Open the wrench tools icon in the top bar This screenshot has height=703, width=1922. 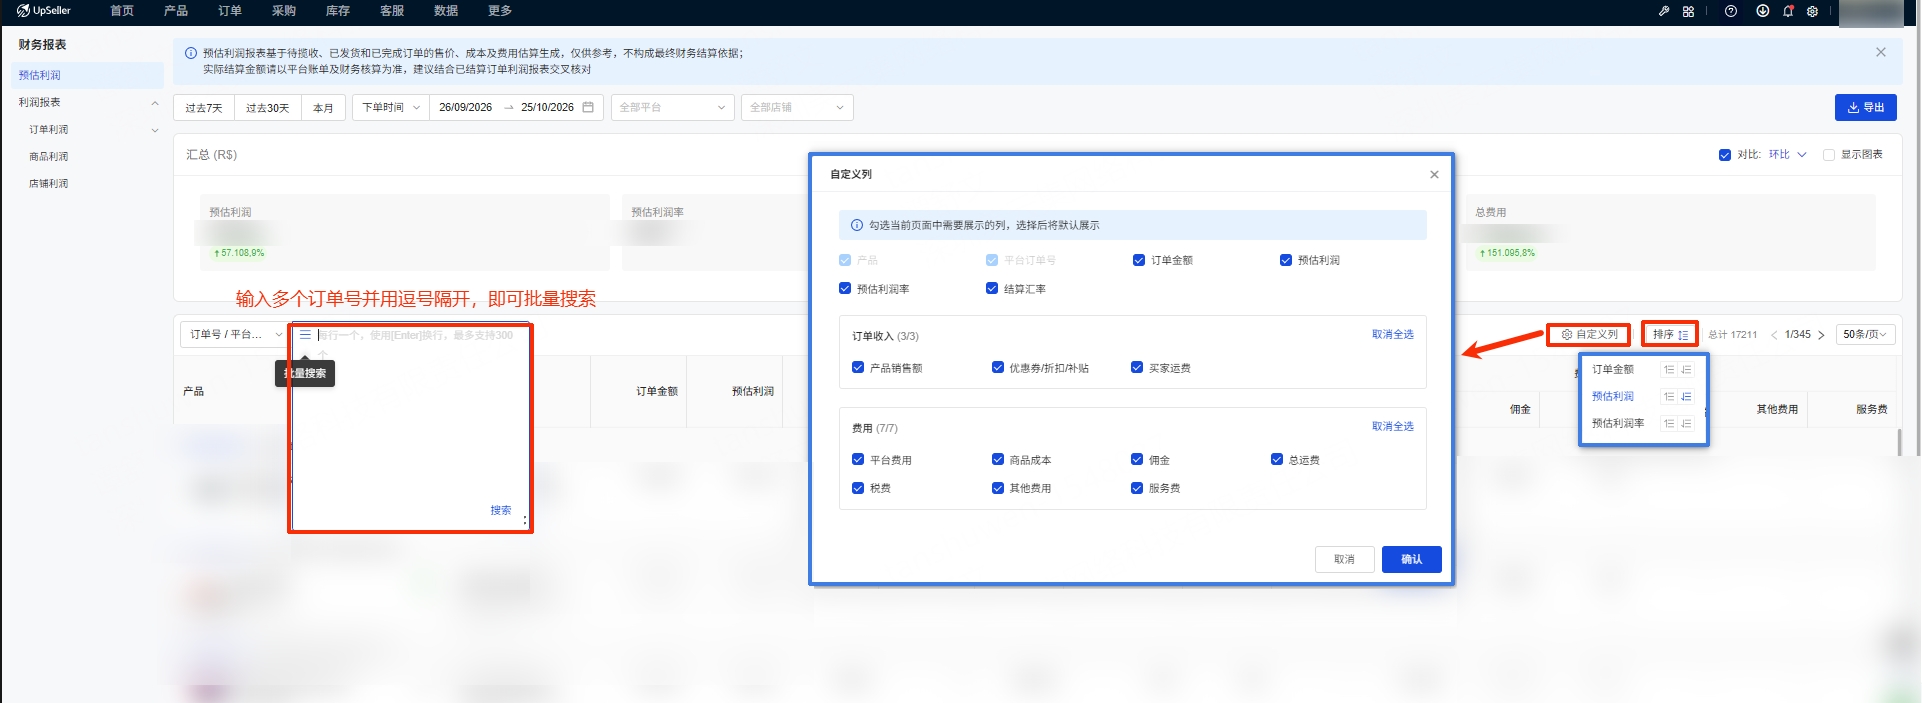[1664, 11]
